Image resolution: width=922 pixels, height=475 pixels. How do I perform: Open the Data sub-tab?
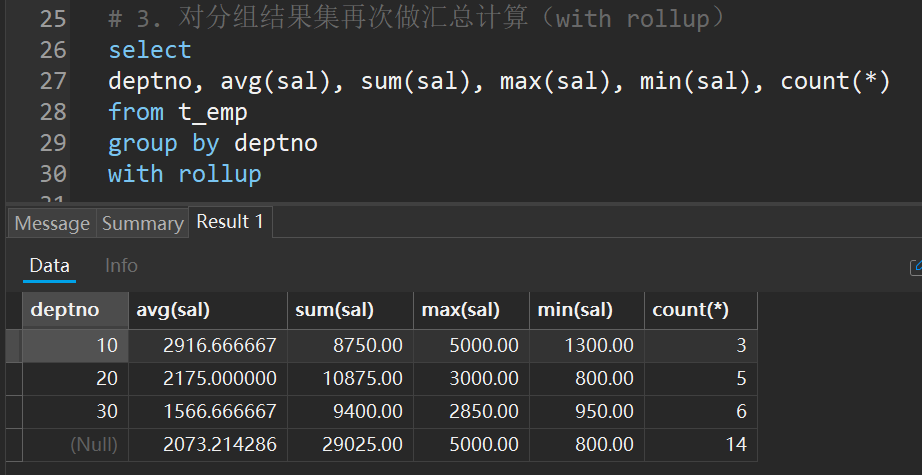pos(49,266)
